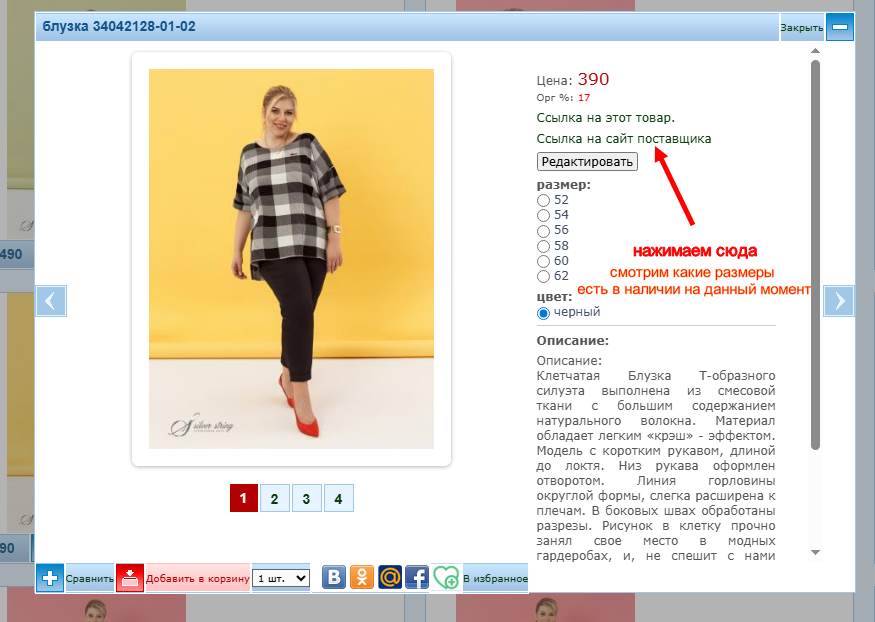Share the product on VKontakte
Viewport: 875px width, 622px height.
coord(334,577)
